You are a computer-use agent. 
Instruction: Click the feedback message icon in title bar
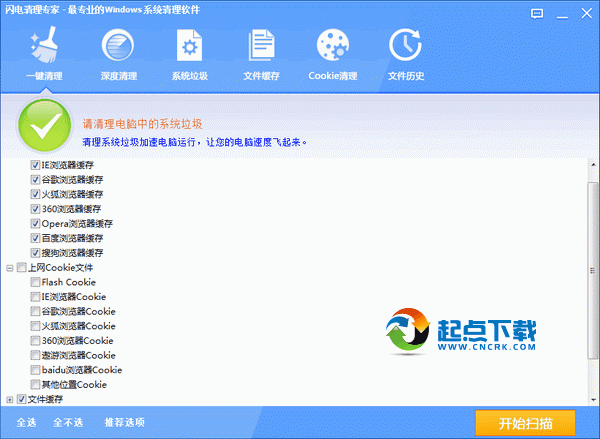point(537,14)
